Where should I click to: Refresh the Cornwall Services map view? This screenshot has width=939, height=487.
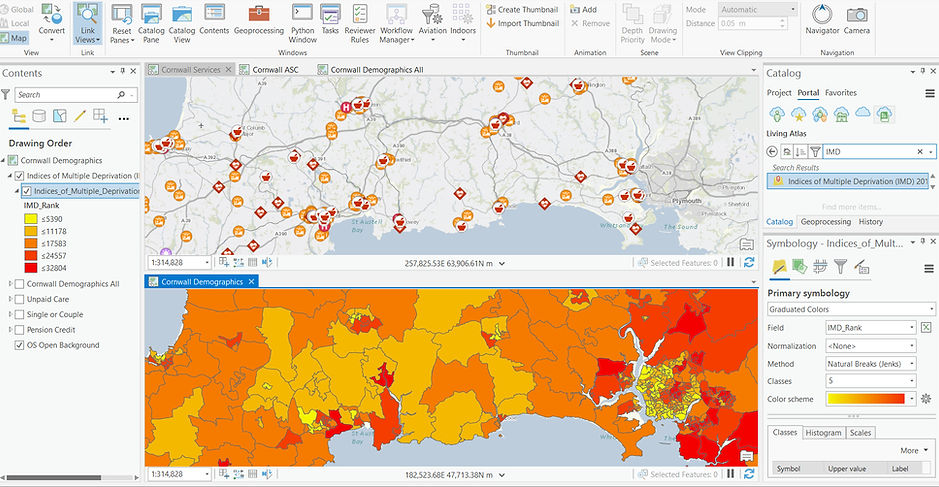pyautogui.click(x=749, y=262)
